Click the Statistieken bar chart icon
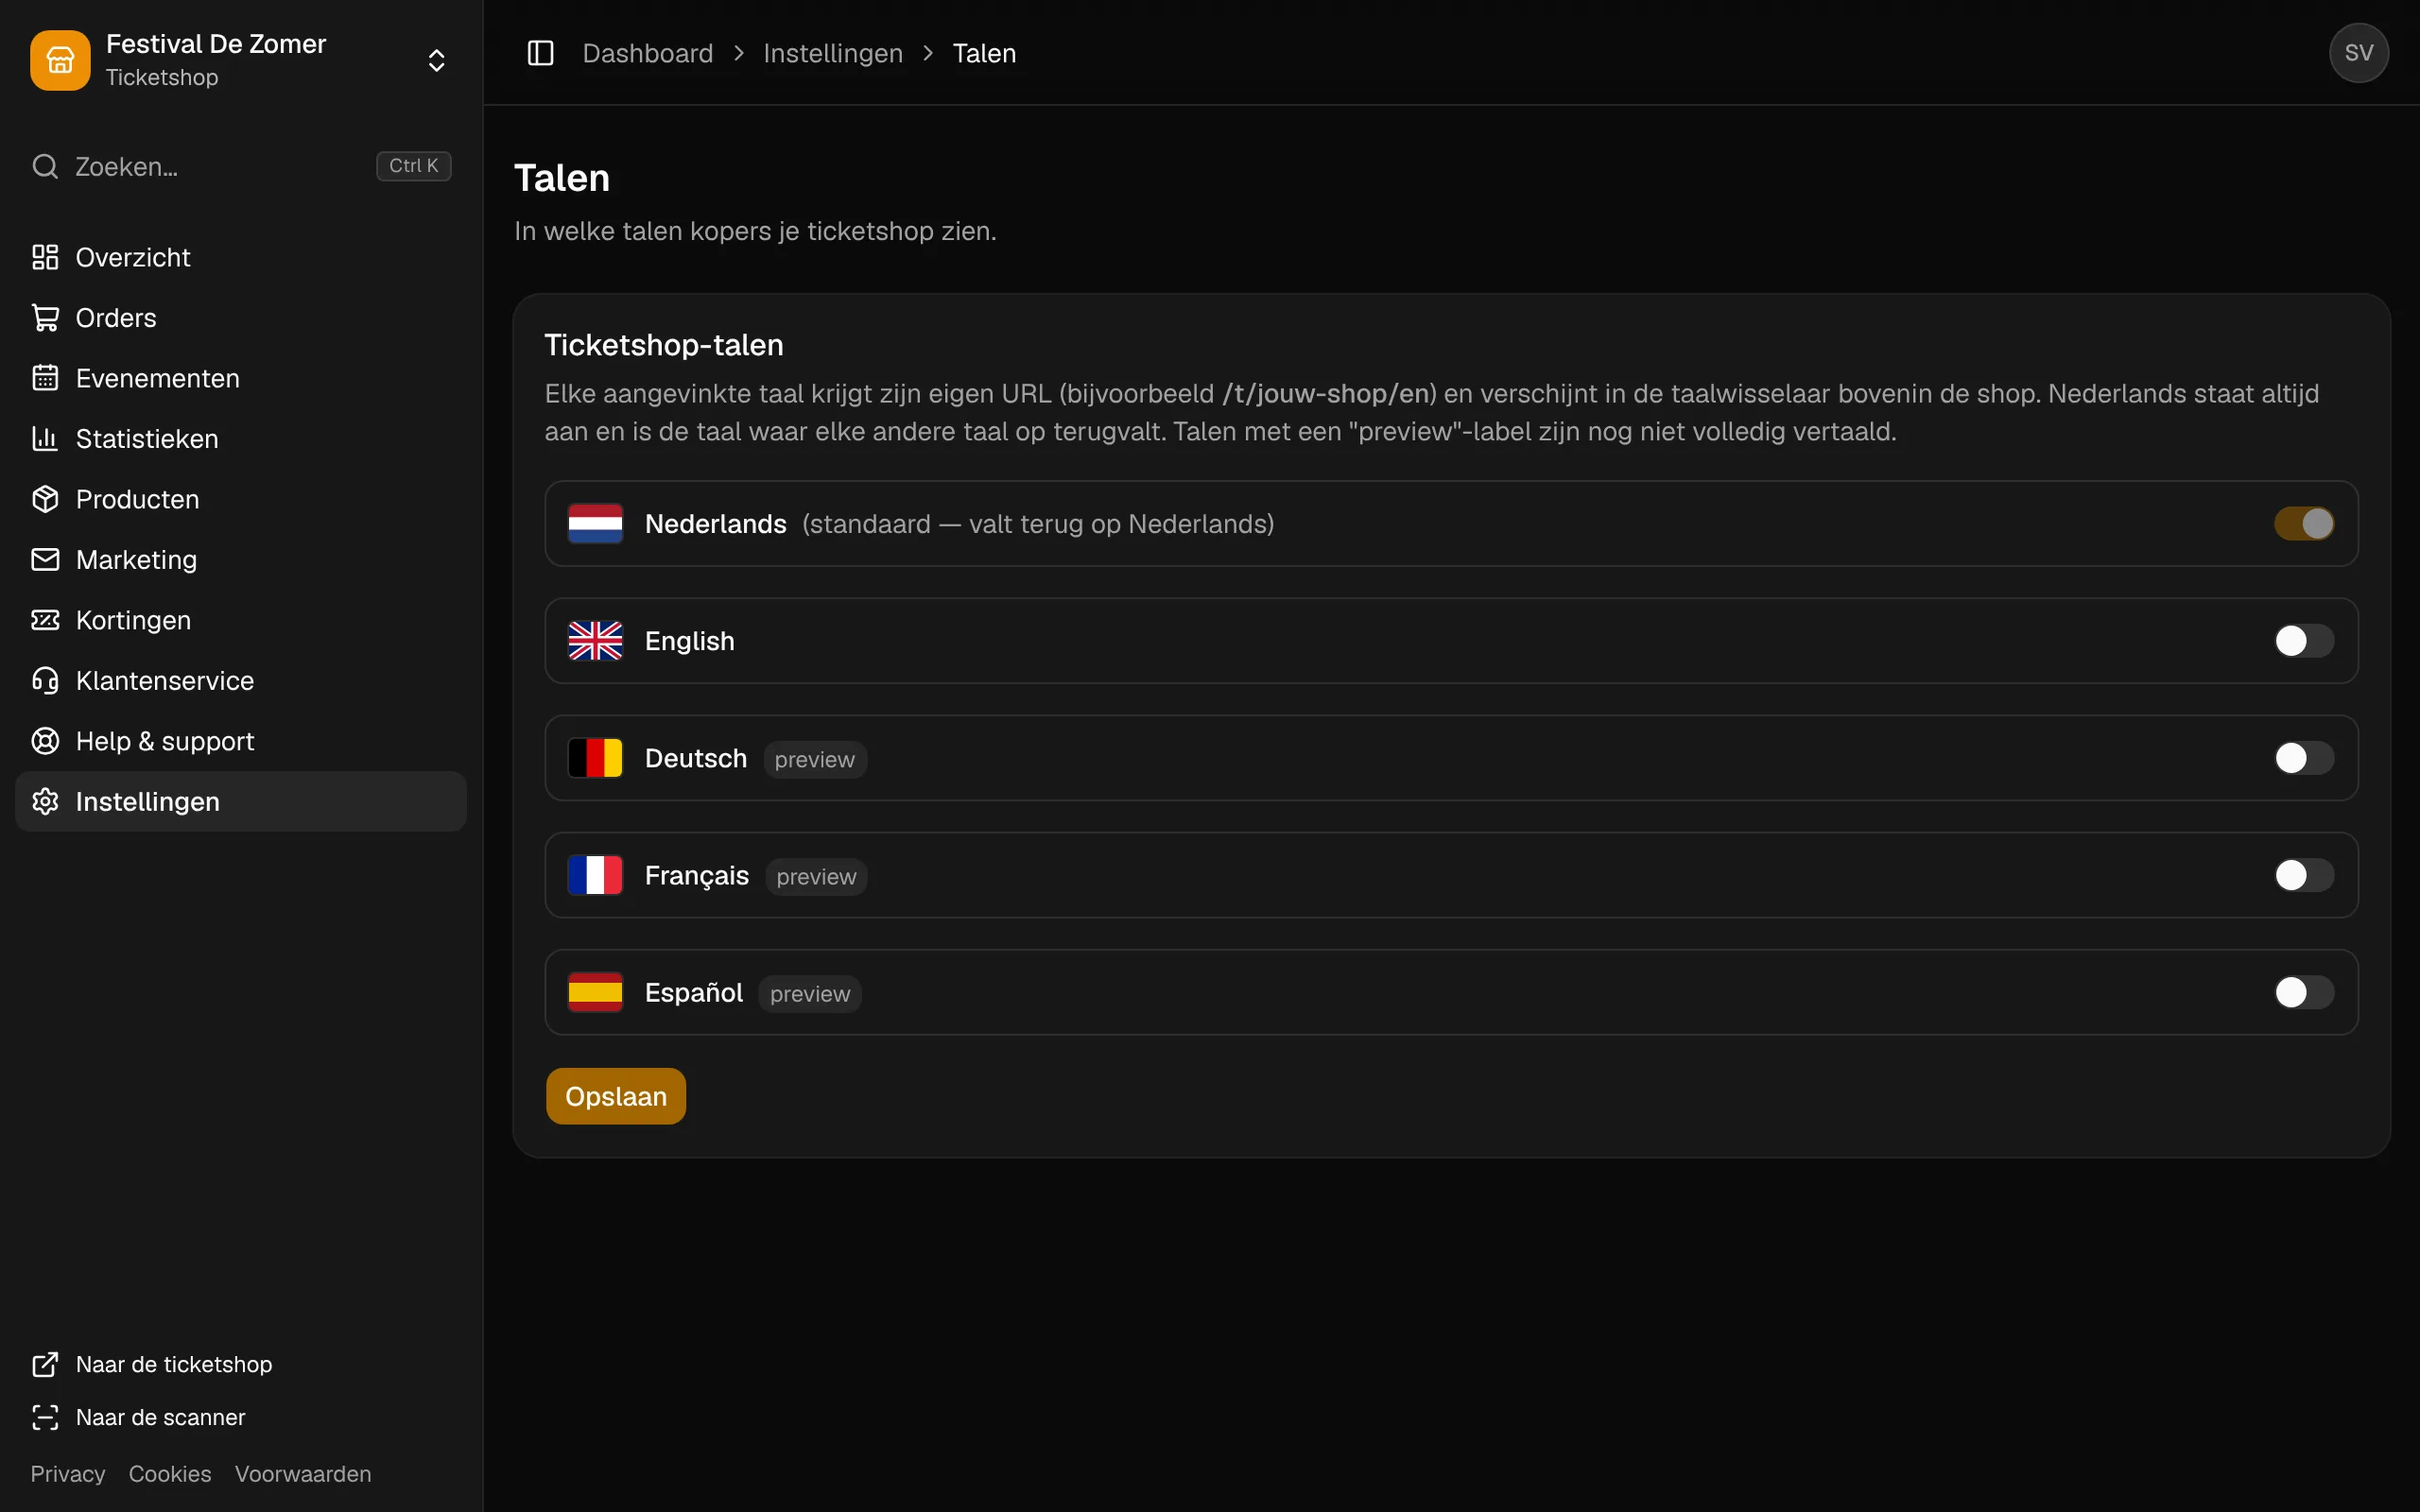This screenshot has height=1512, width=2420. click(x=45, y=439)
